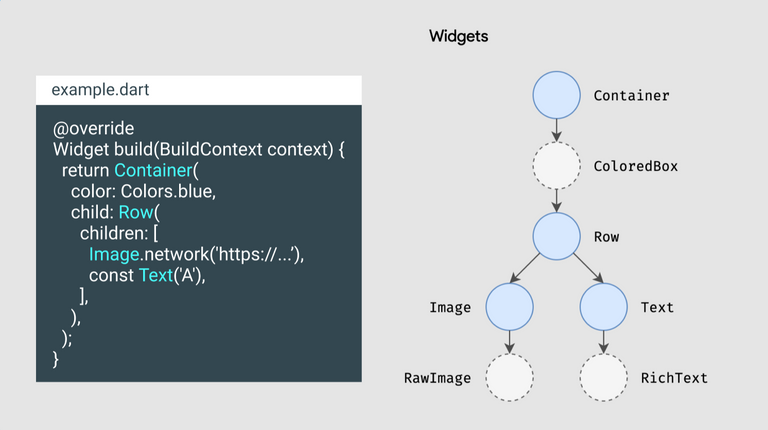Select the Image widget node circle
768x430 pixels.
[x=509, y=307]
